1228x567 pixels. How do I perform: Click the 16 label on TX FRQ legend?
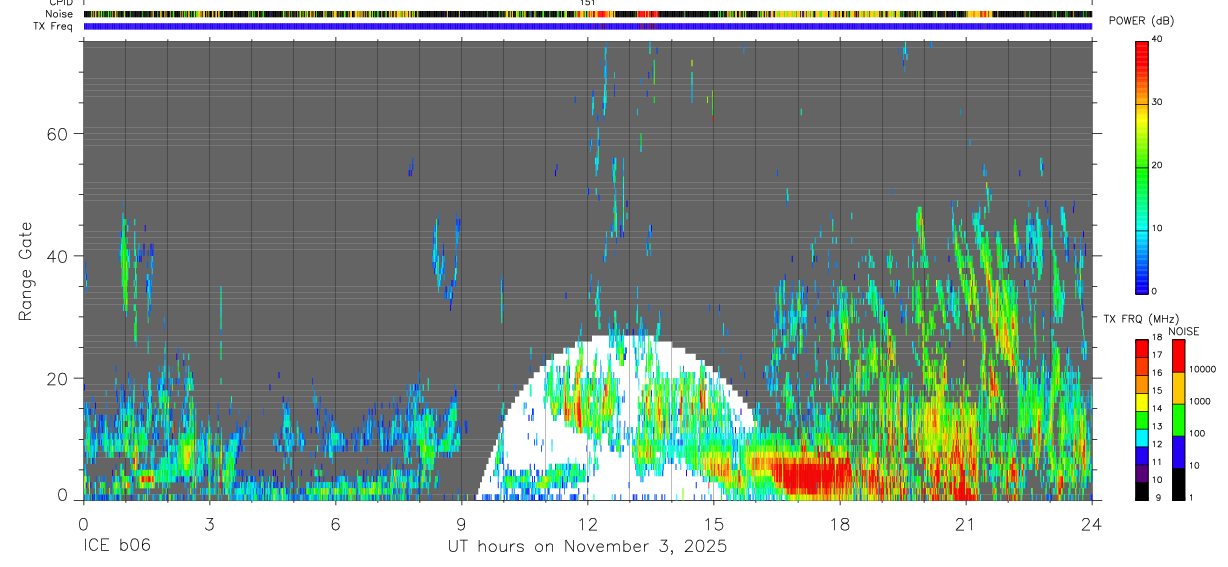pyautogui.click(x=1157, y=373)
